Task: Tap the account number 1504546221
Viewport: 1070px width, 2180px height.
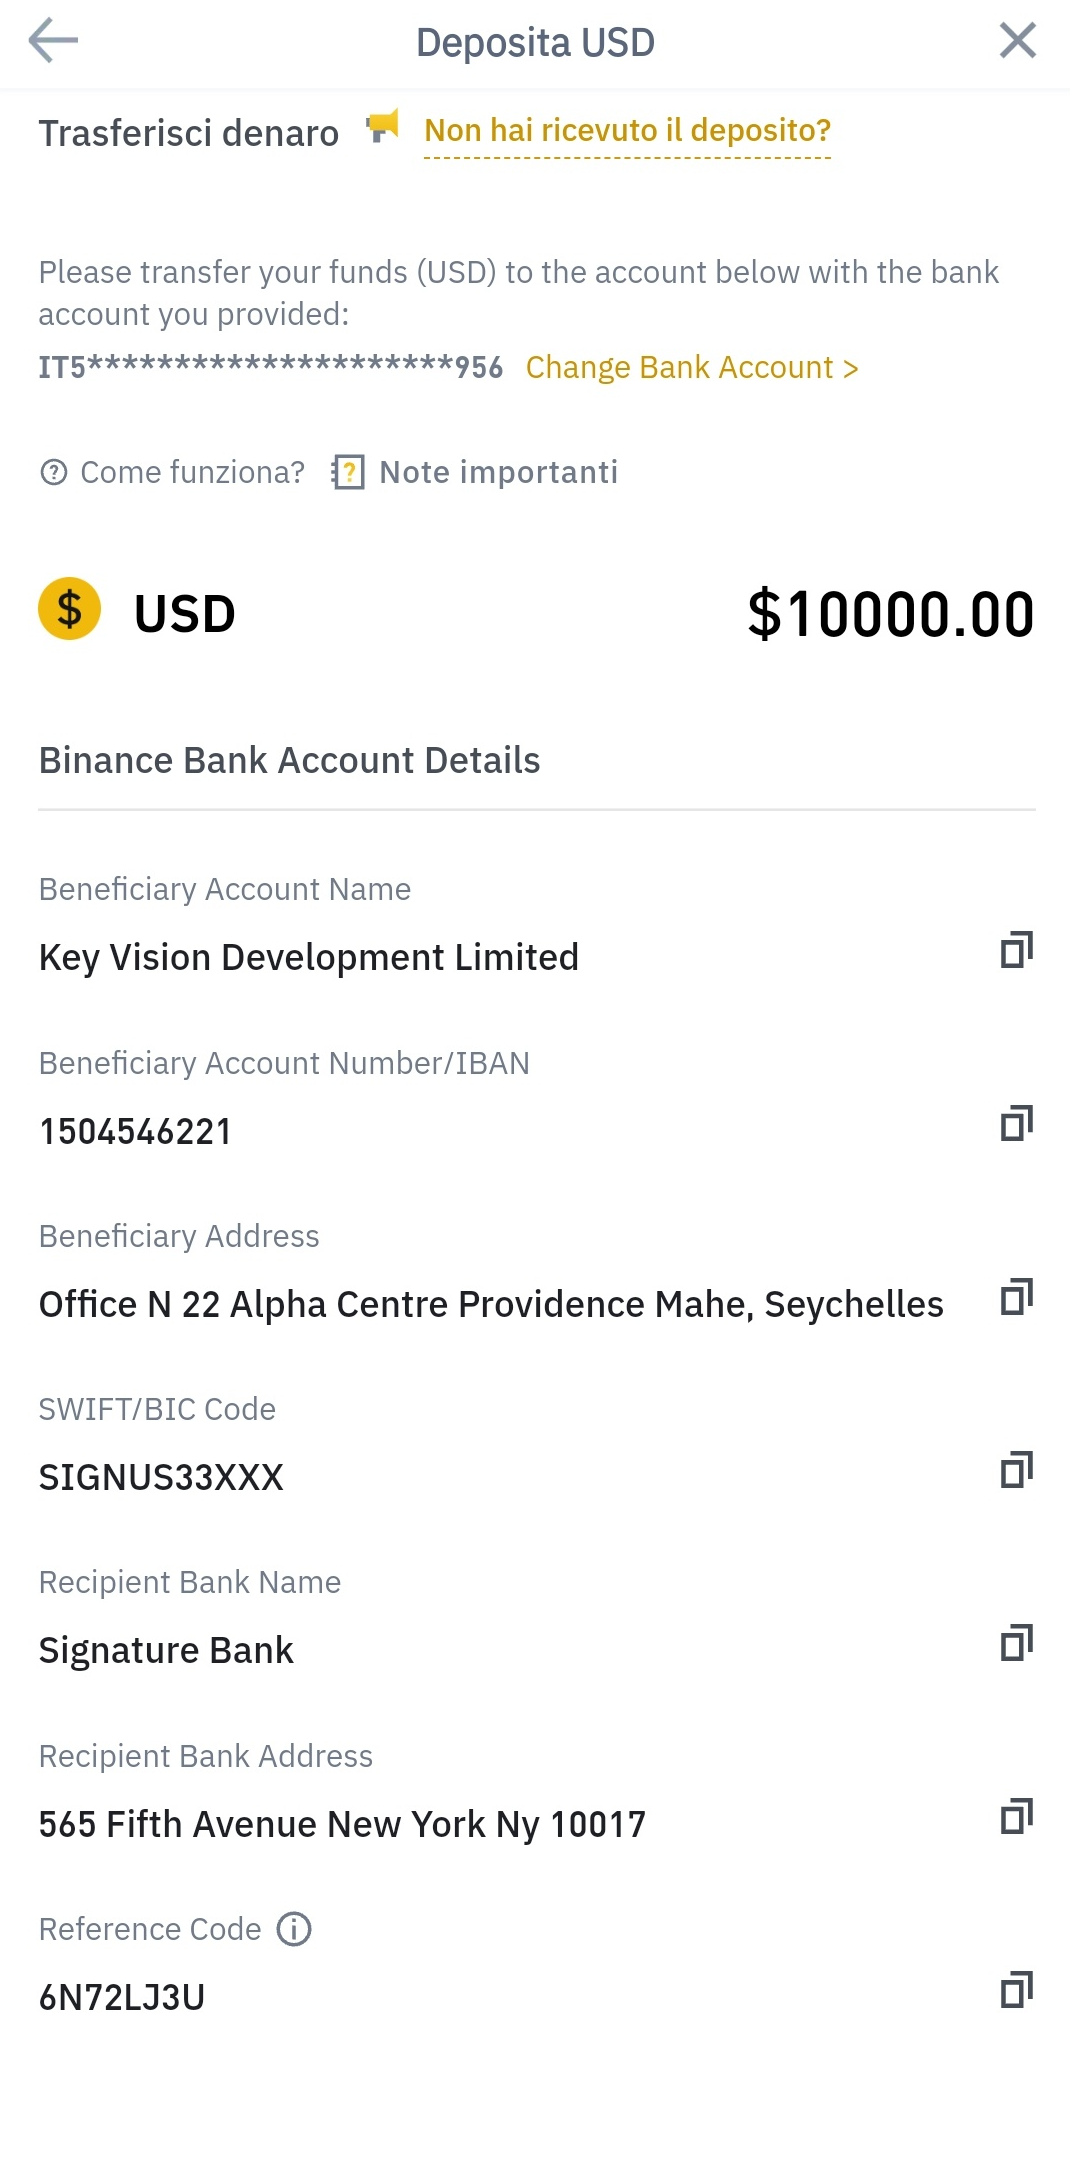Action: tap(135, 1131)
